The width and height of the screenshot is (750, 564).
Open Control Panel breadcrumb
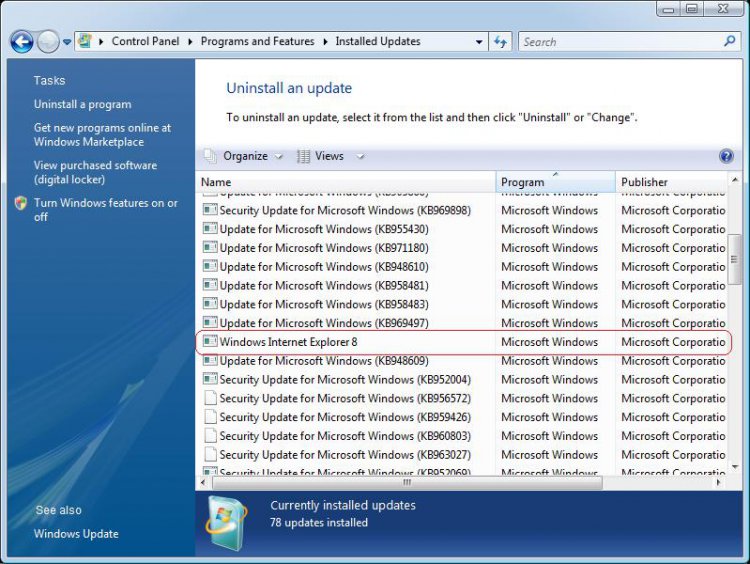[x=145, y=42]
